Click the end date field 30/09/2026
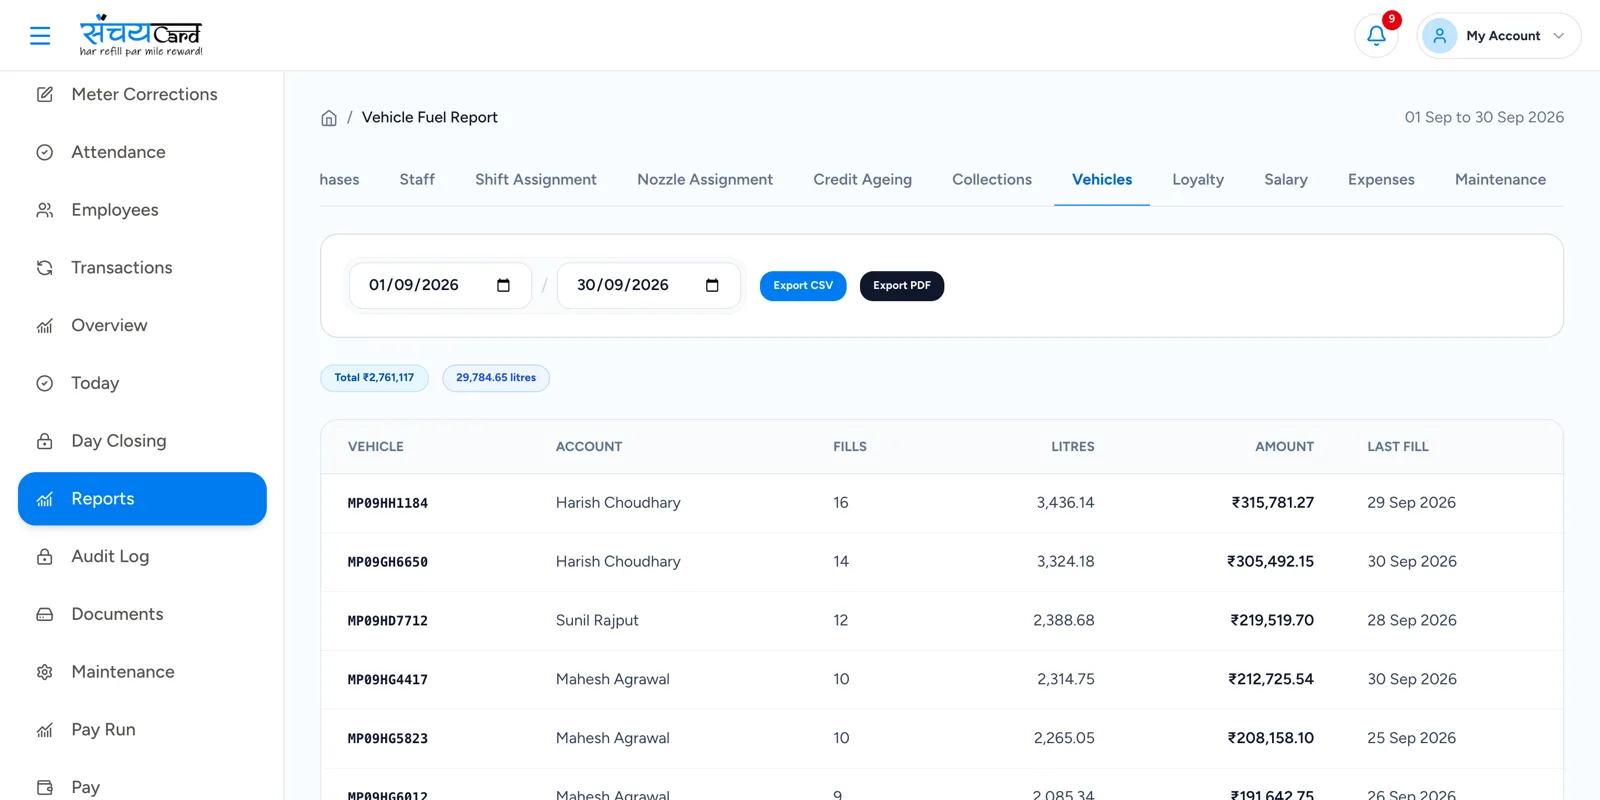The width and height of the screenshot is (1600, 800). point(649,285)
